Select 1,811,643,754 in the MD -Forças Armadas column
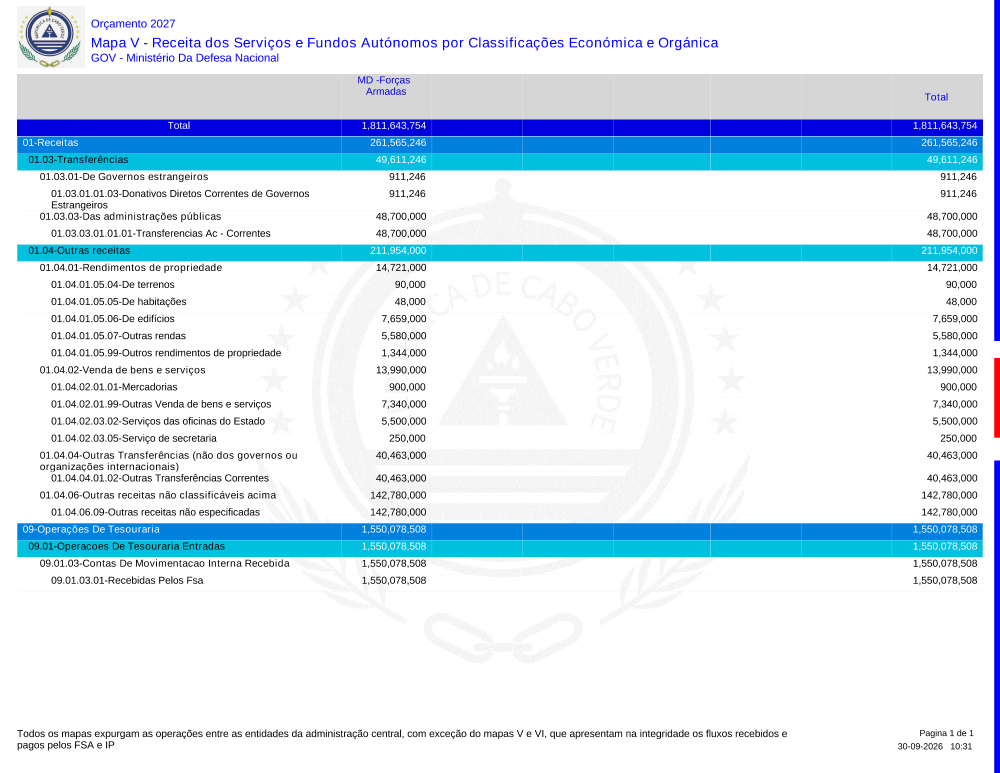 [x=393, y=126]
